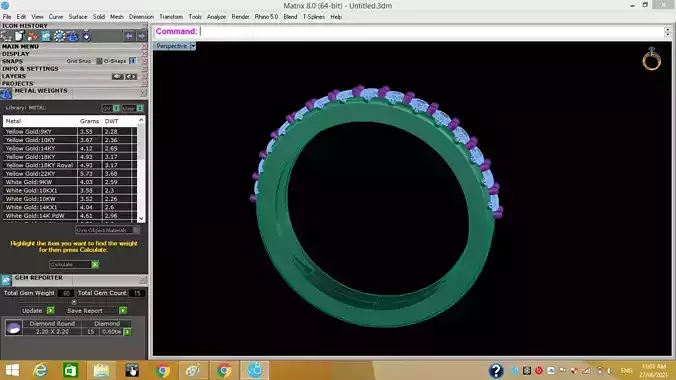Click the Gem Reporter panel icon
The width and height of the screenshot is (676, 380).
point(6,280)
